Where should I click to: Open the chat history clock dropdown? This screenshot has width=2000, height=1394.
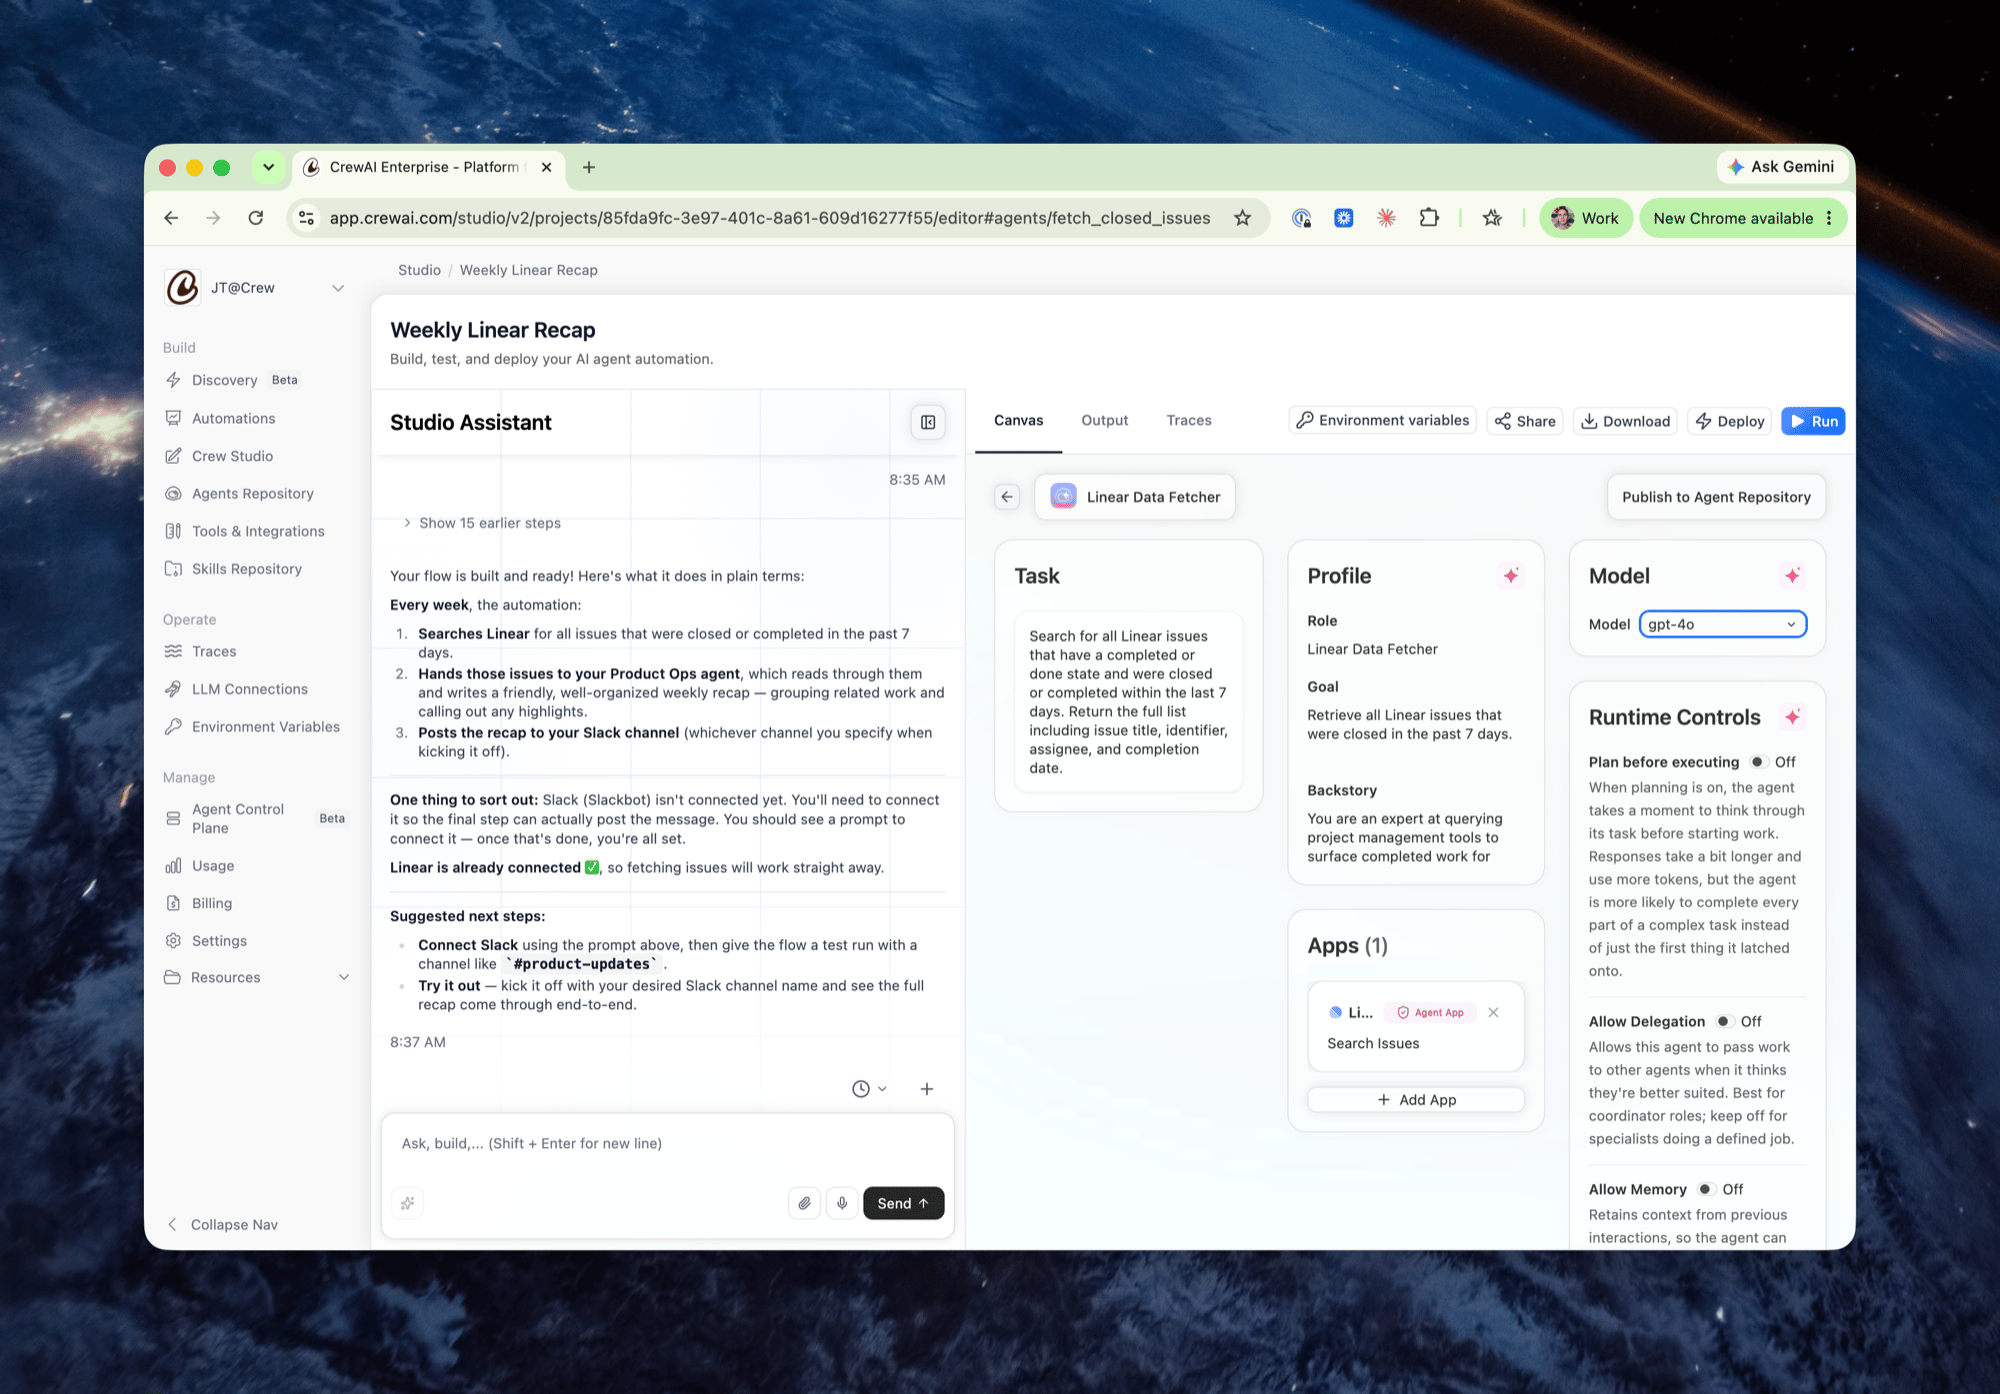click(x=869, y=1089)
